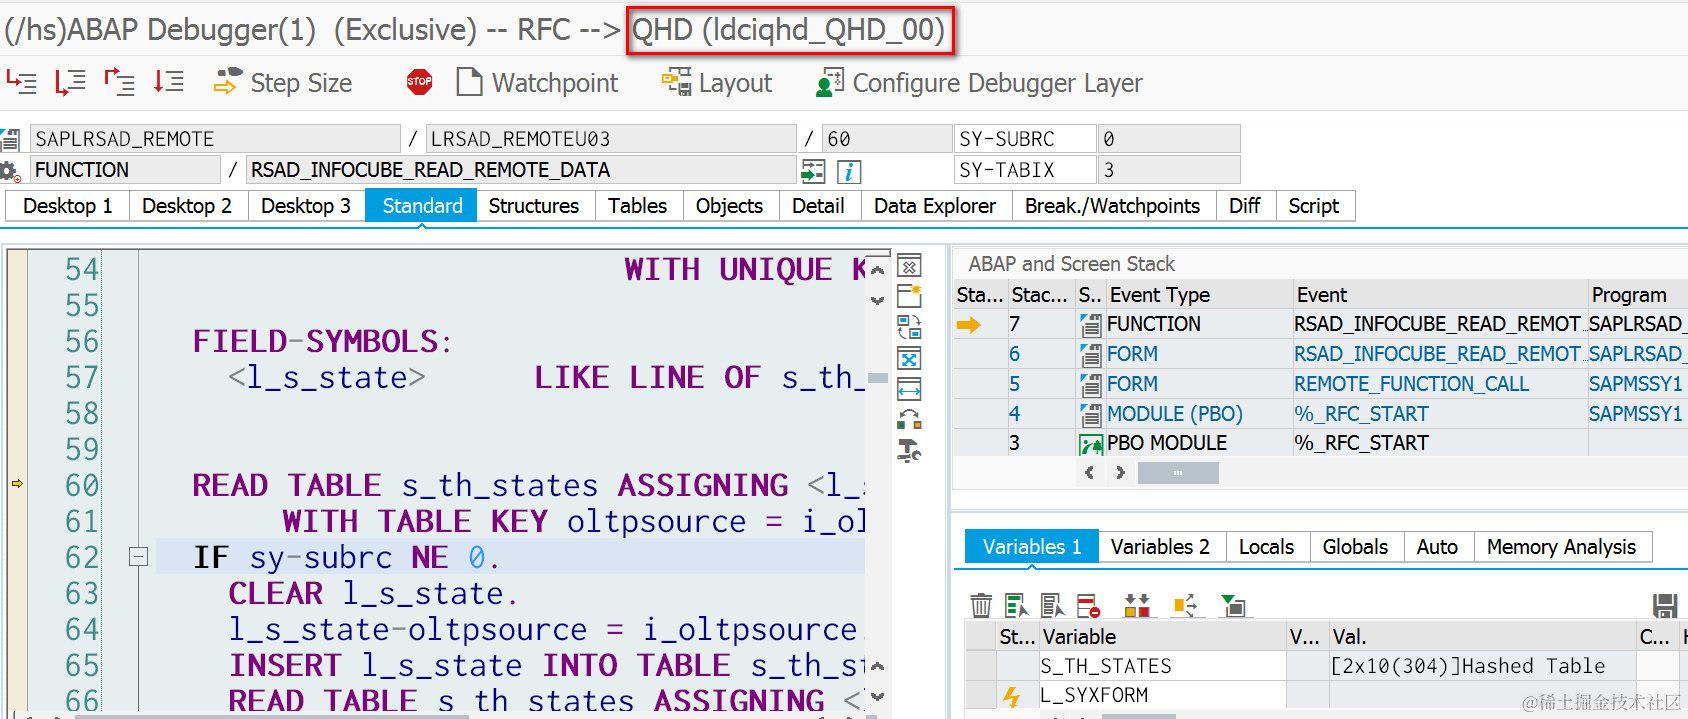Open the Auto tab

click(x=1437, y=547)
